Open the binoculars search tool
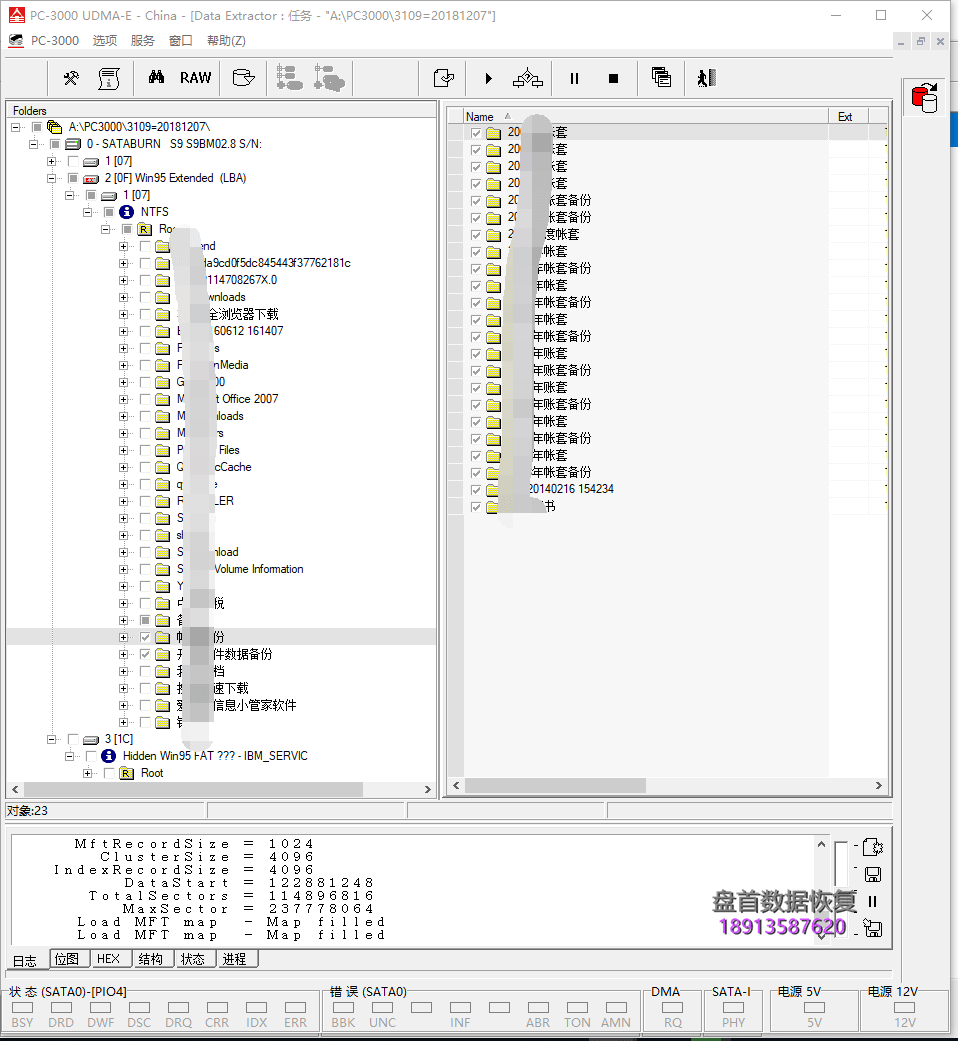This screenshot has height=1041, width=958. tap(157, 77)
